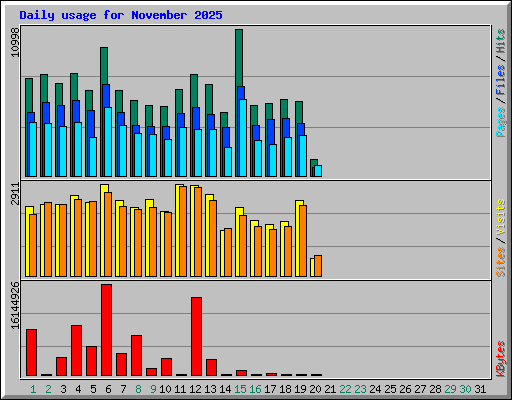
Task: Click the green day label 1
Action: (x=33, y=389)
